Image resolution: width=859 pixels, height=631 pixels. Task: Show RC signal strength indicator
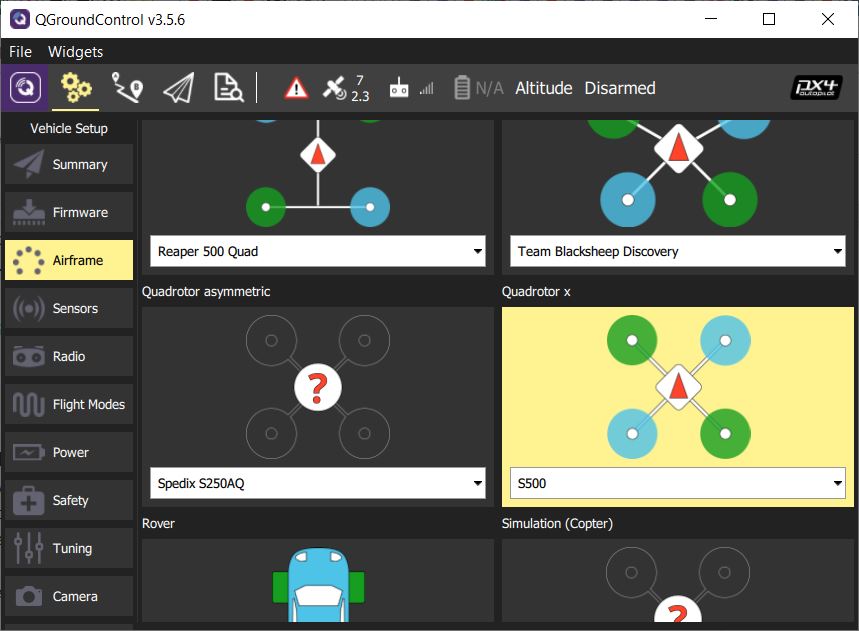point(411,88)
